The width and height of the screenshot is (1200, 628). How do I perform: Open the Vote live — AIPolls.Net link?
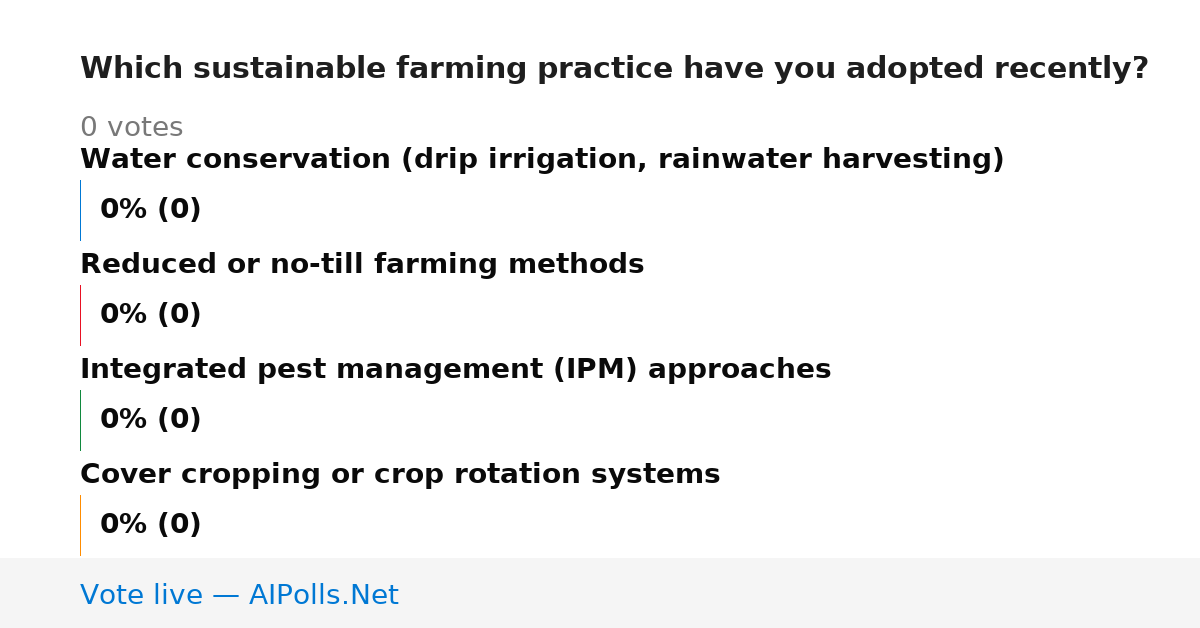tap(239, 595)
